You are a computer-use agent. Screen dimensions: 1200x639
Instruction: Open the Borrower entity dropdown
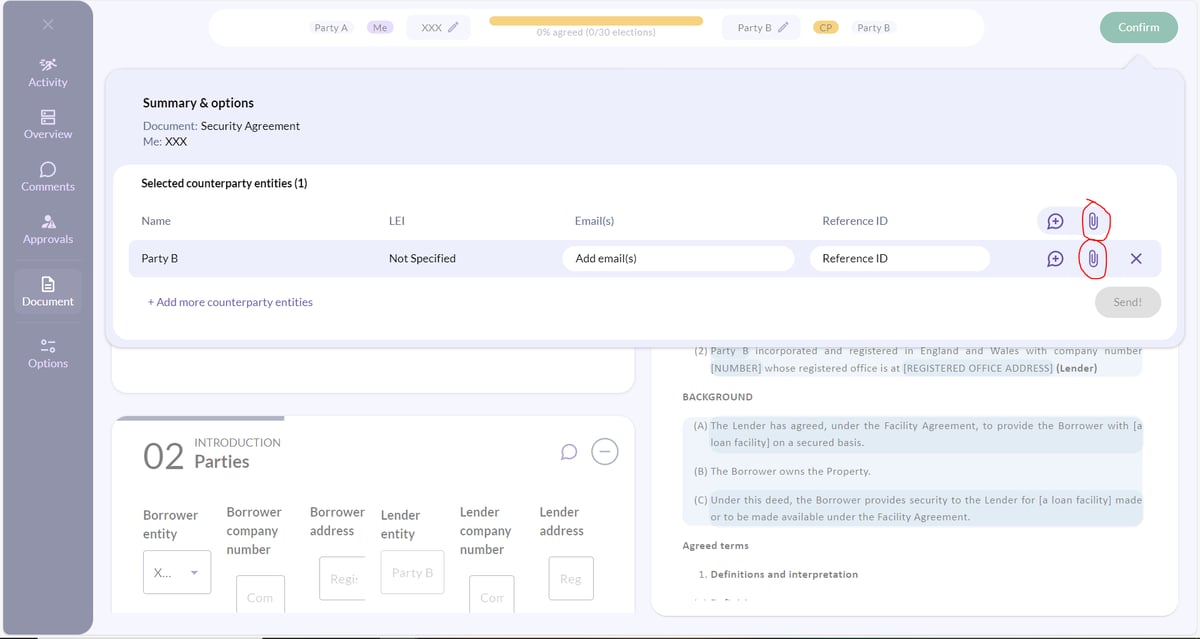[177, 572]
